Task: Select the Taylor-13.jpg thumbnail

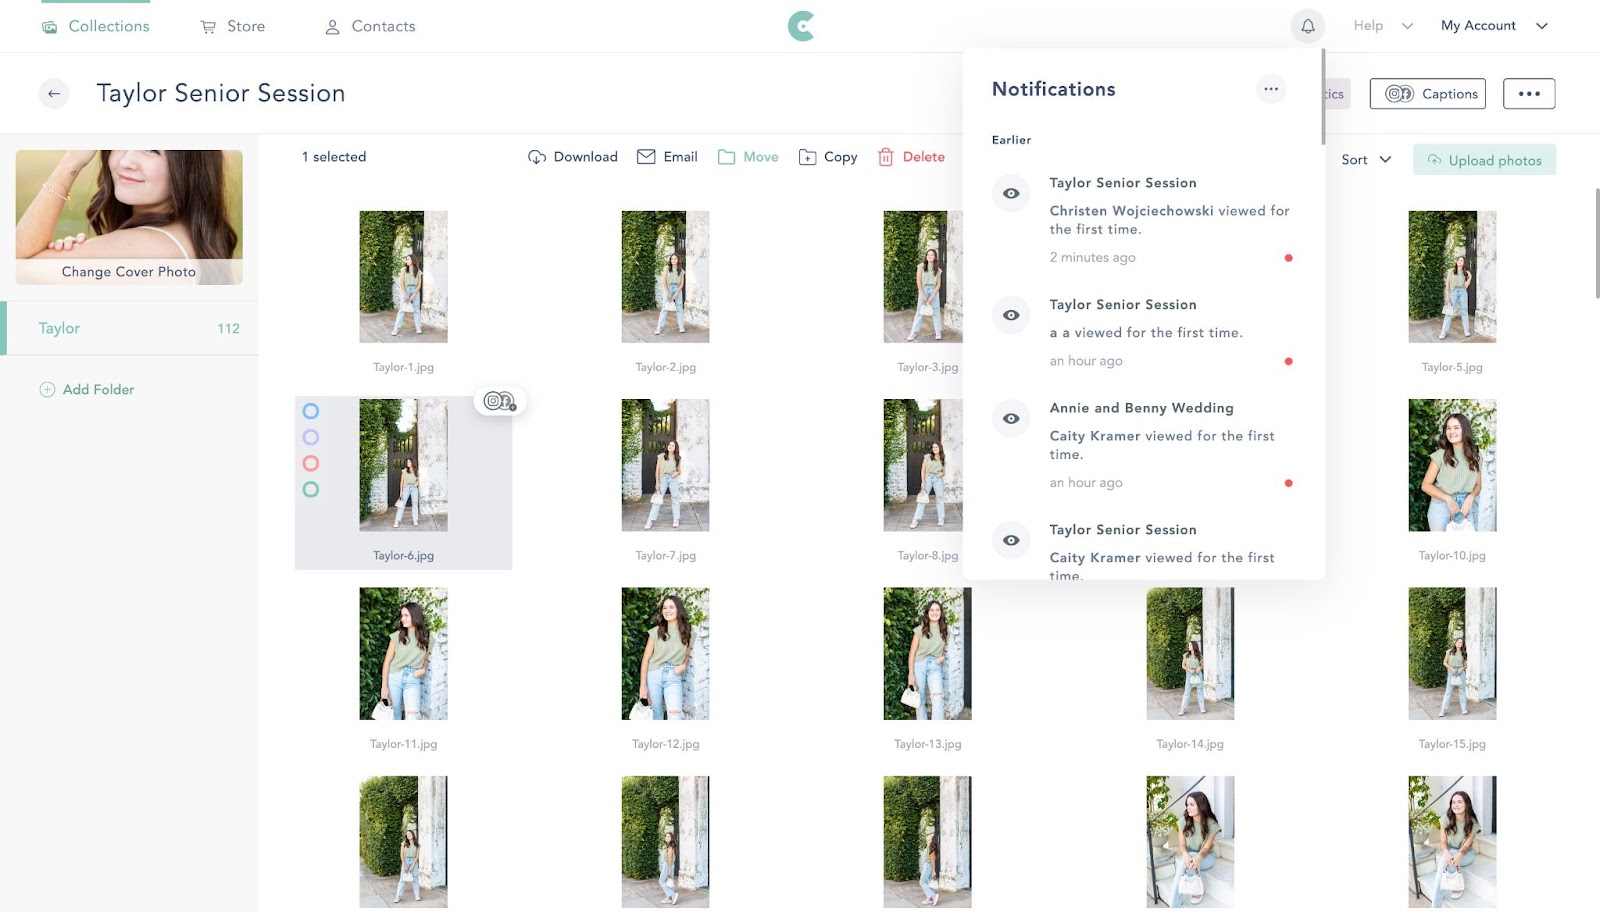Action: pos(927,653)
